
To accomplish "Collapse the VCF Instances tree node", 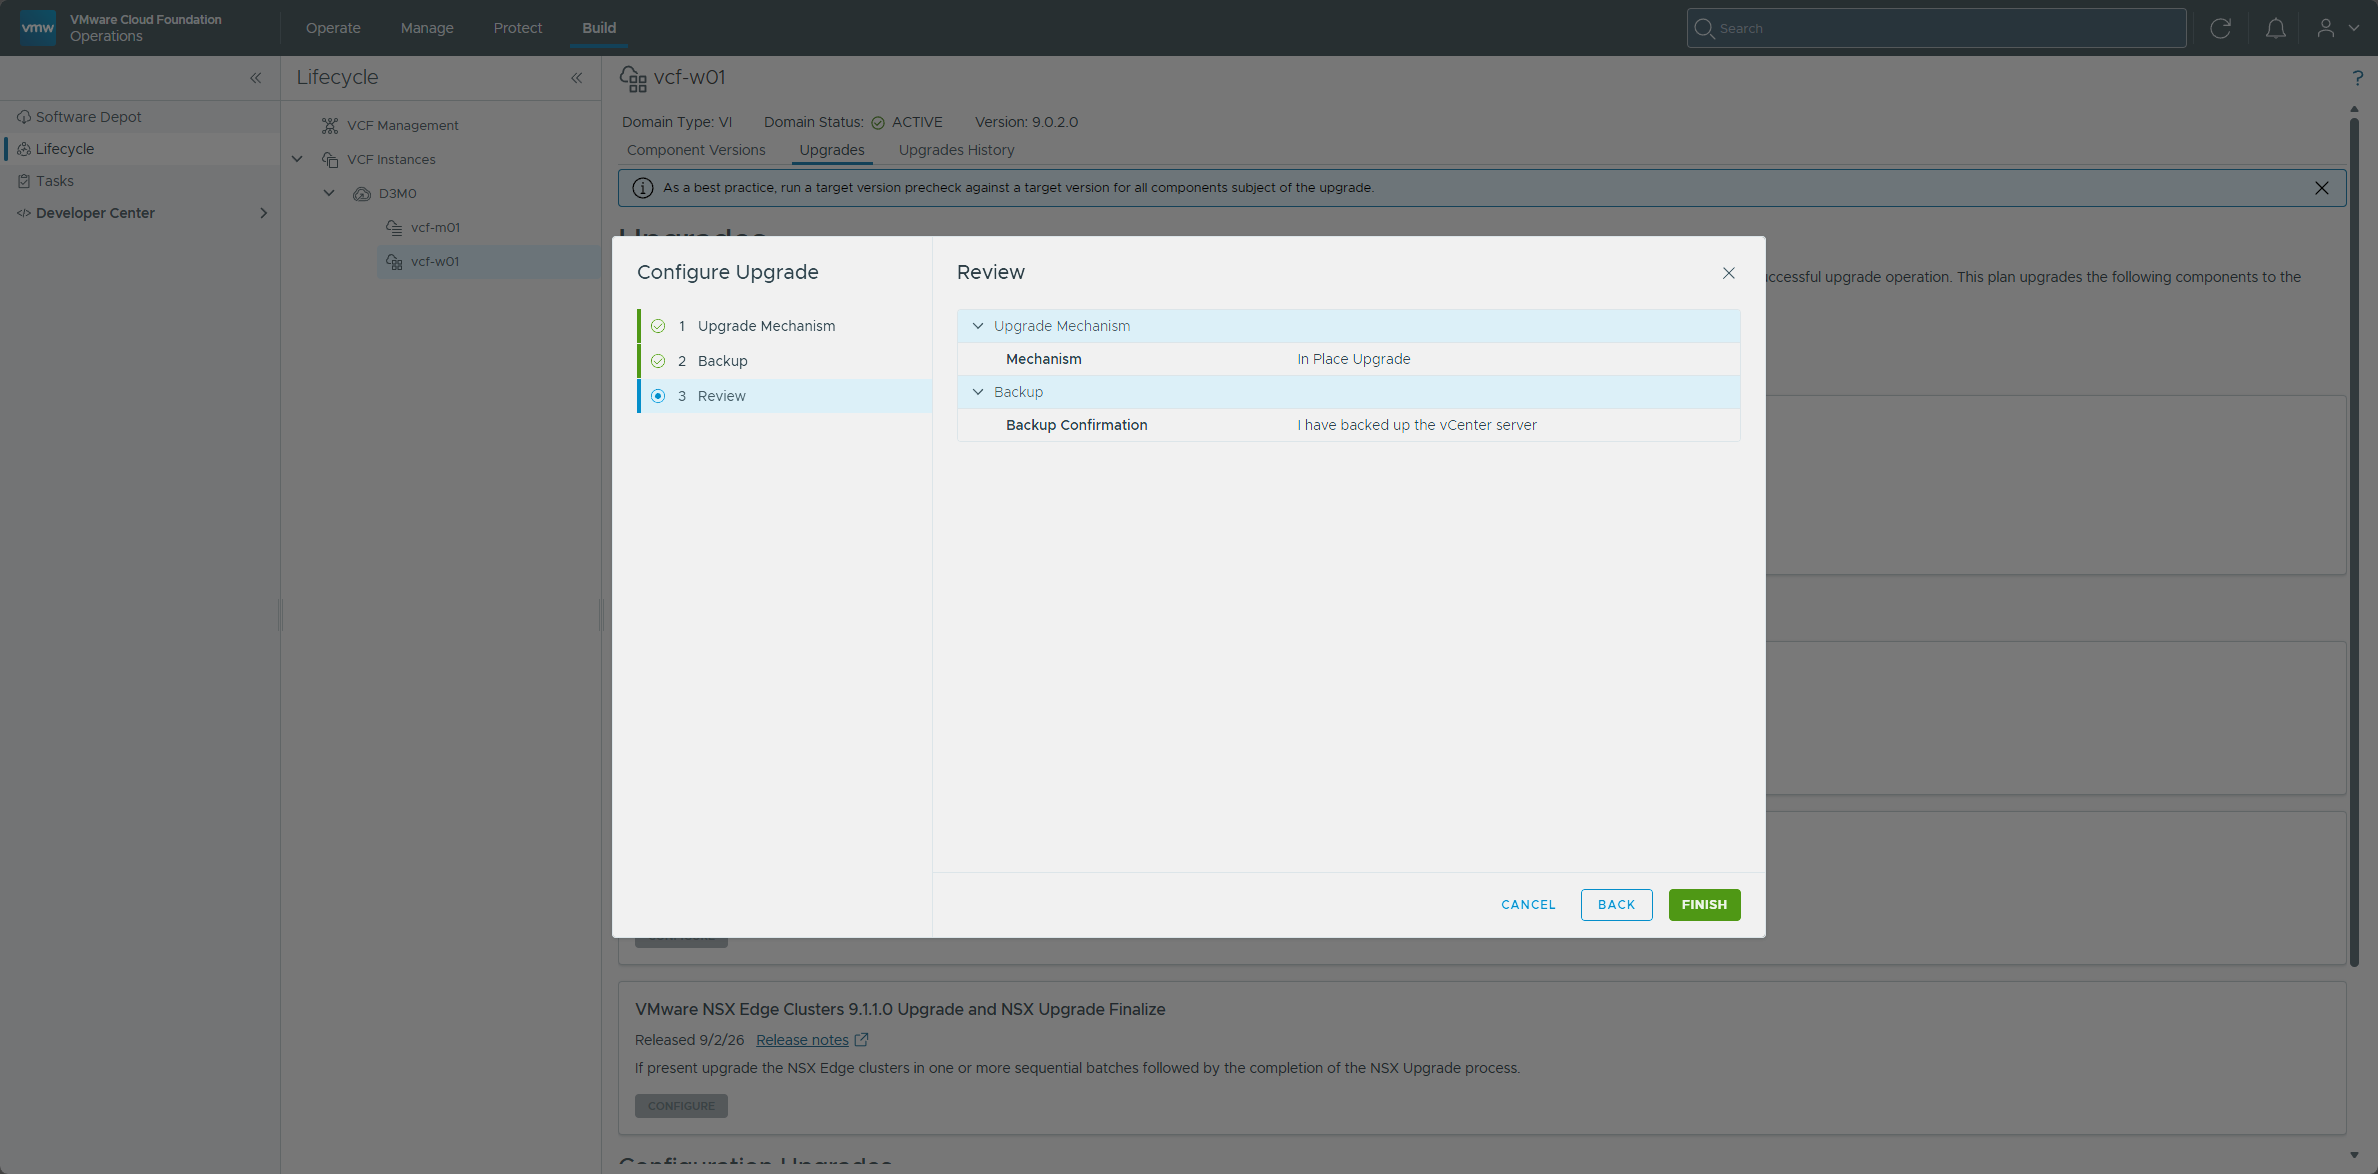I will [297, 159].
